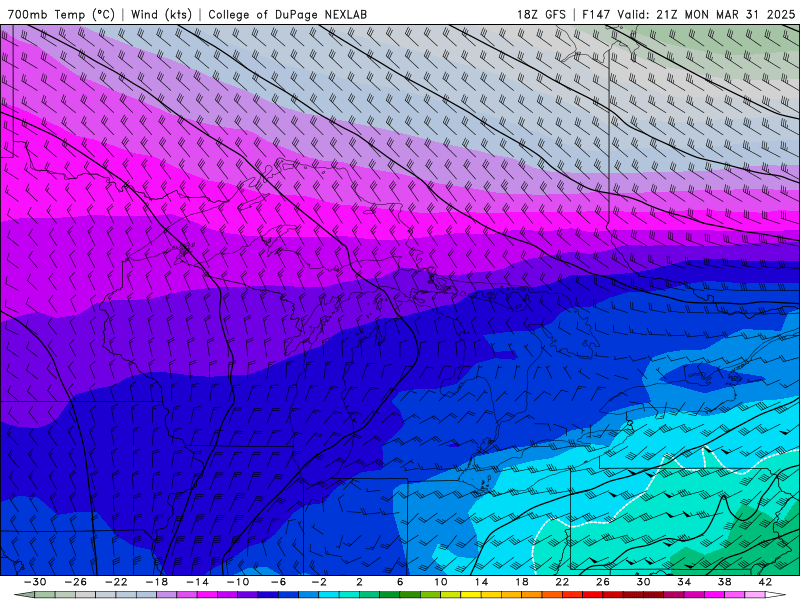Click the -6 label on the color scale
800x600 pixels.
pyautogui.click(x=279, y=582)
